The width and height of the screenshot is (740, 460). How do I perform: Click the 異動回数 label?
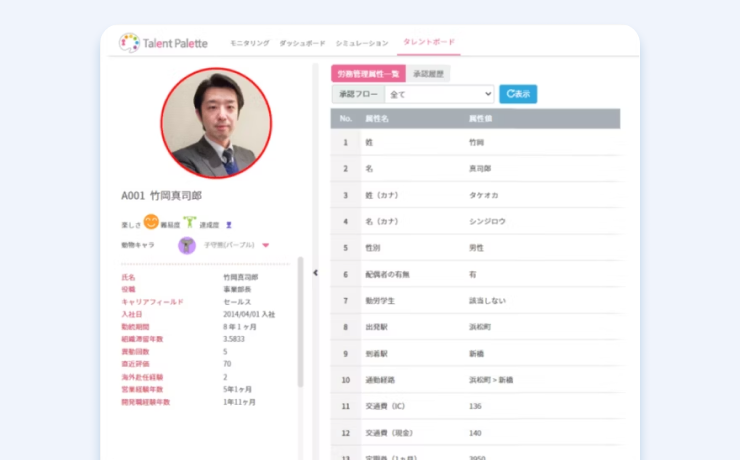(x=135, y=352)
